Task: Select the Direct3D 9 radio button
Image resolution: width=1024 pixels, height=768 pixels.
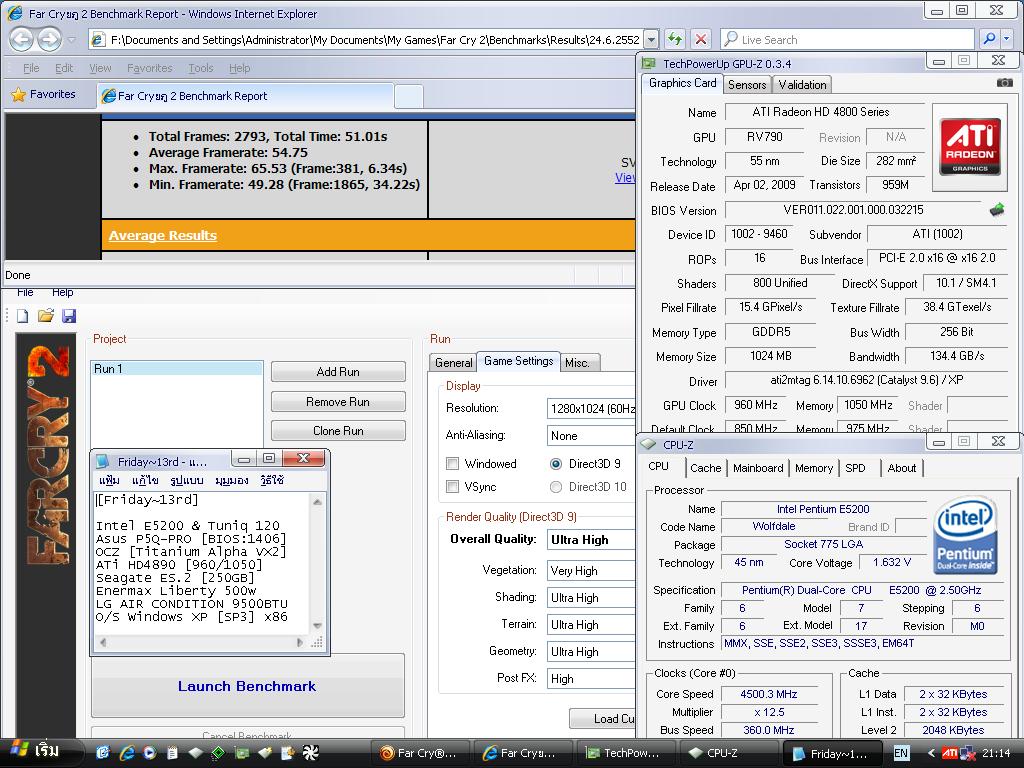Action: [556, 464]
